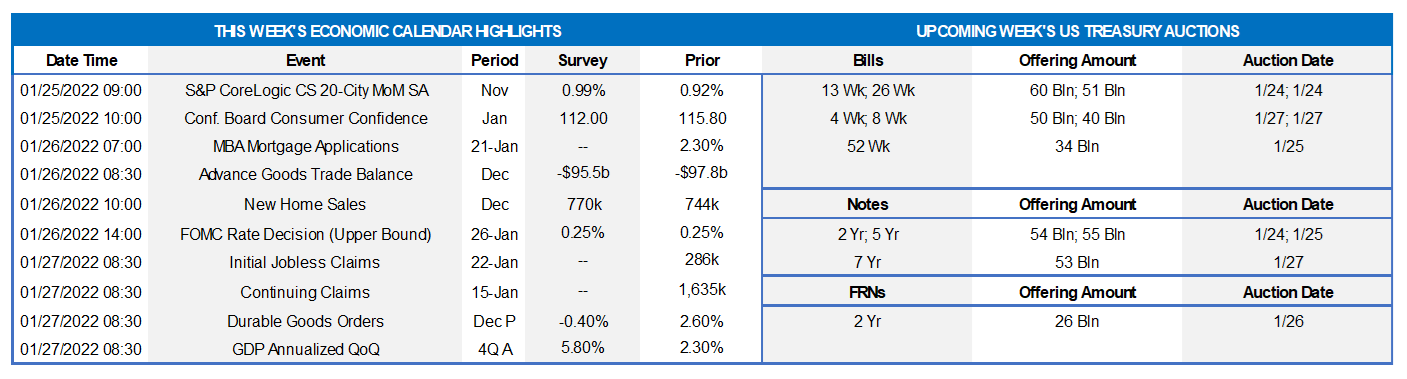1407x379 pixels.
Task: Select the Advance Goods Trade Balance event
Action: pos(306,174)
